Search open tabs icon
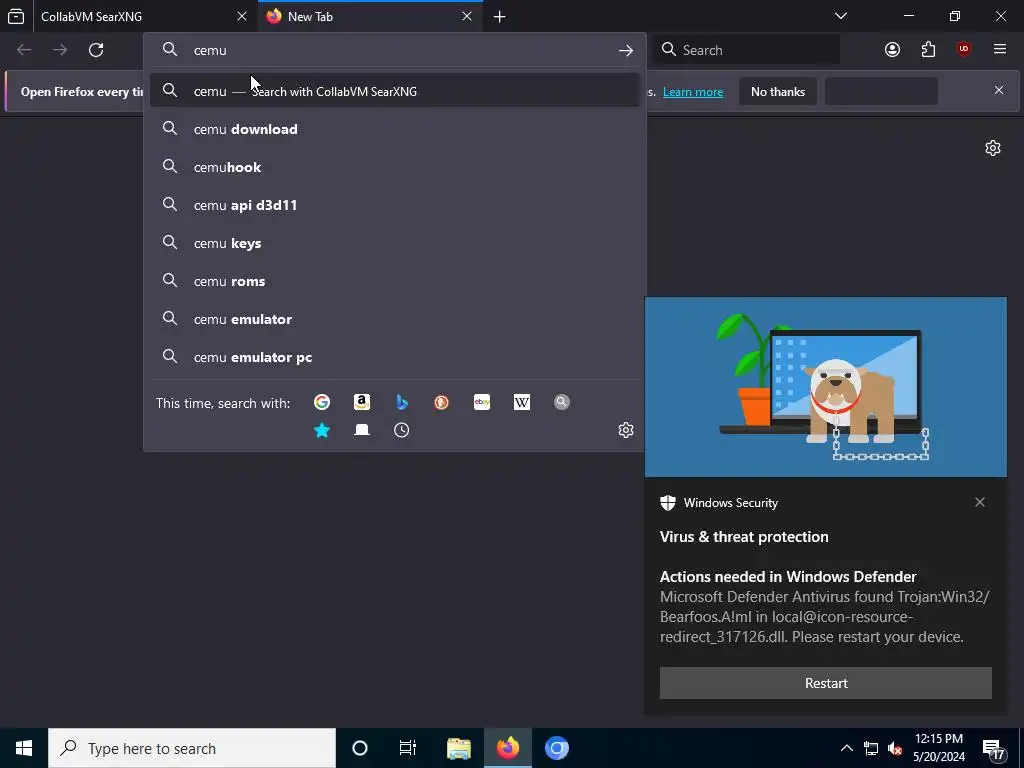 (362, 430)
